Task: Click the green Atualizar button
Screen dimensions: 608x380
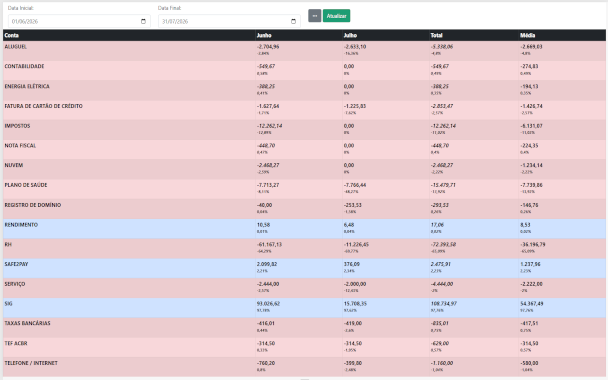Action: point(336,16)
